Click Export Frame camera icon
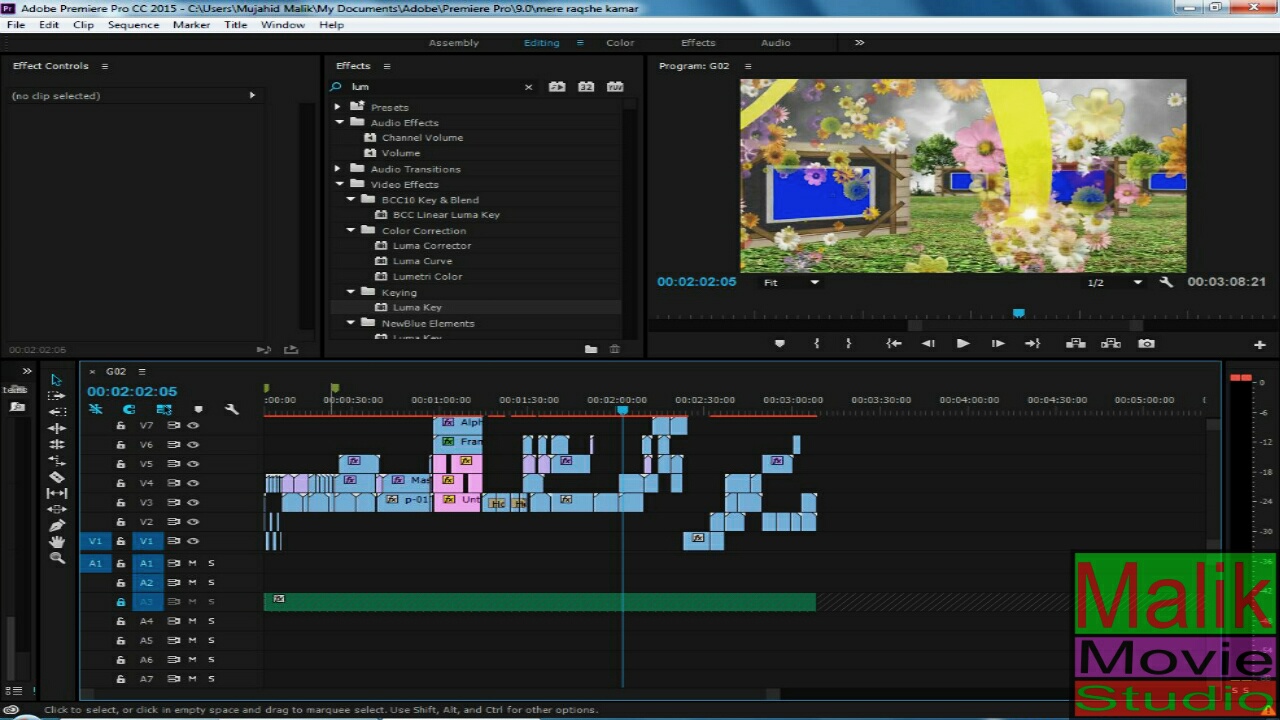1280x720 pixels. click(1146, 343)
